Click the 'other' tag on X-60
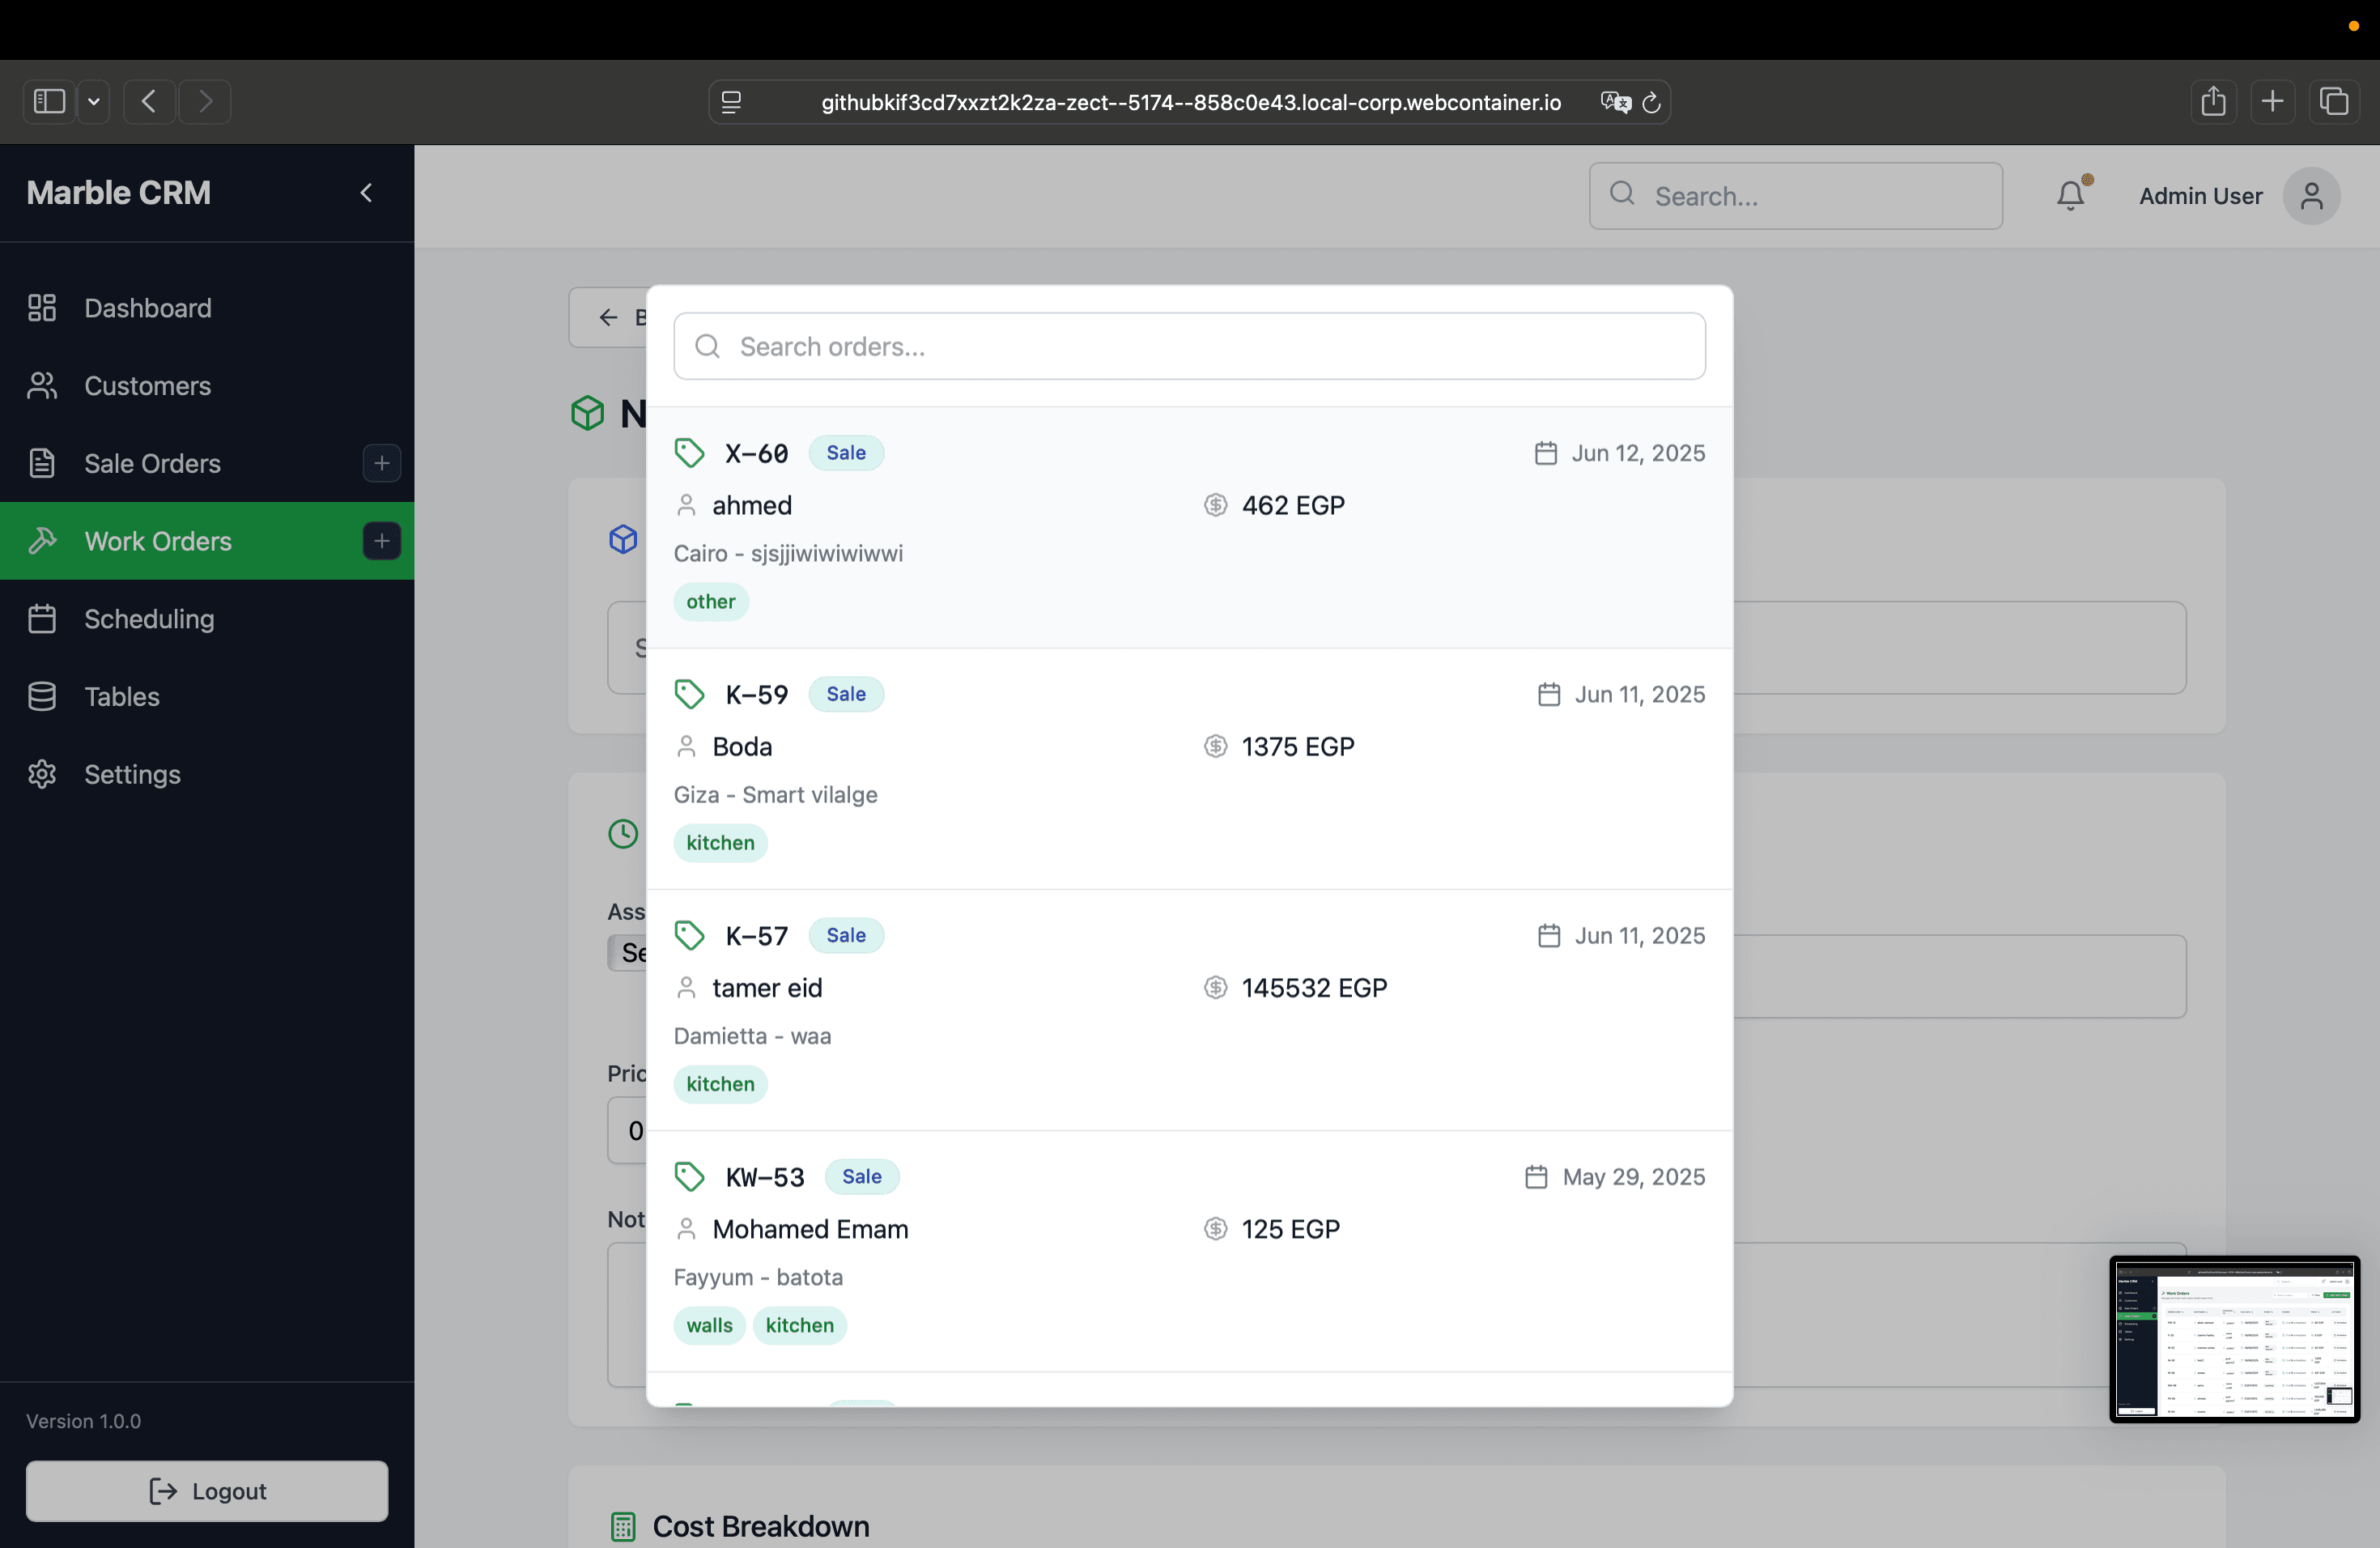Viewport: 2380px width, 1548px height. click(x=710, y=602)
